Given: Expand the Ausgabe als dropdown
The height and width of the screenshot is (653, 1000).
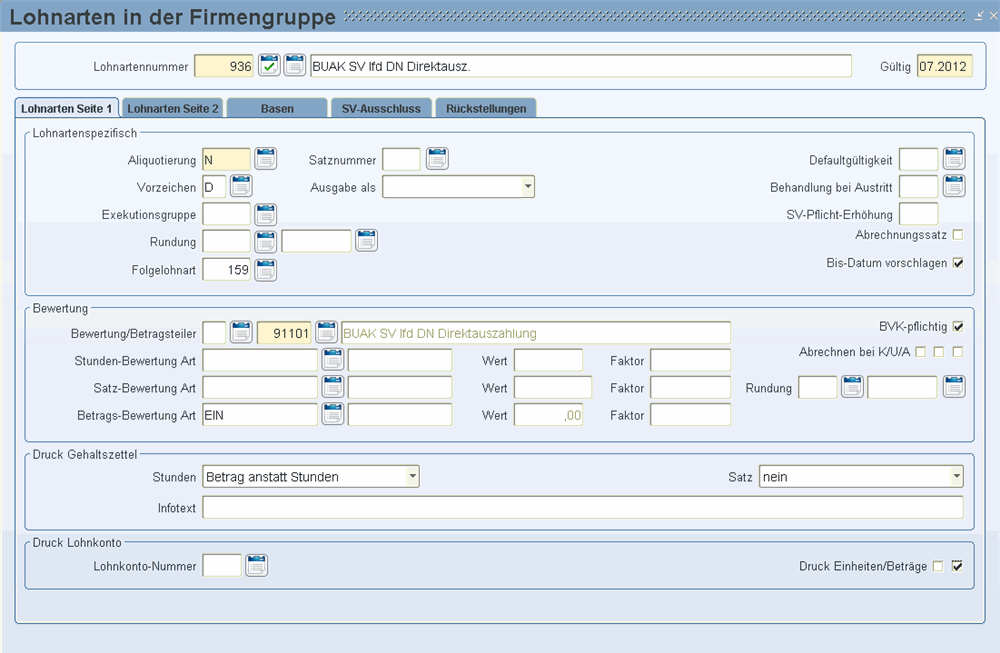Looking at the screenshot, I should click(x=528, y=187).
